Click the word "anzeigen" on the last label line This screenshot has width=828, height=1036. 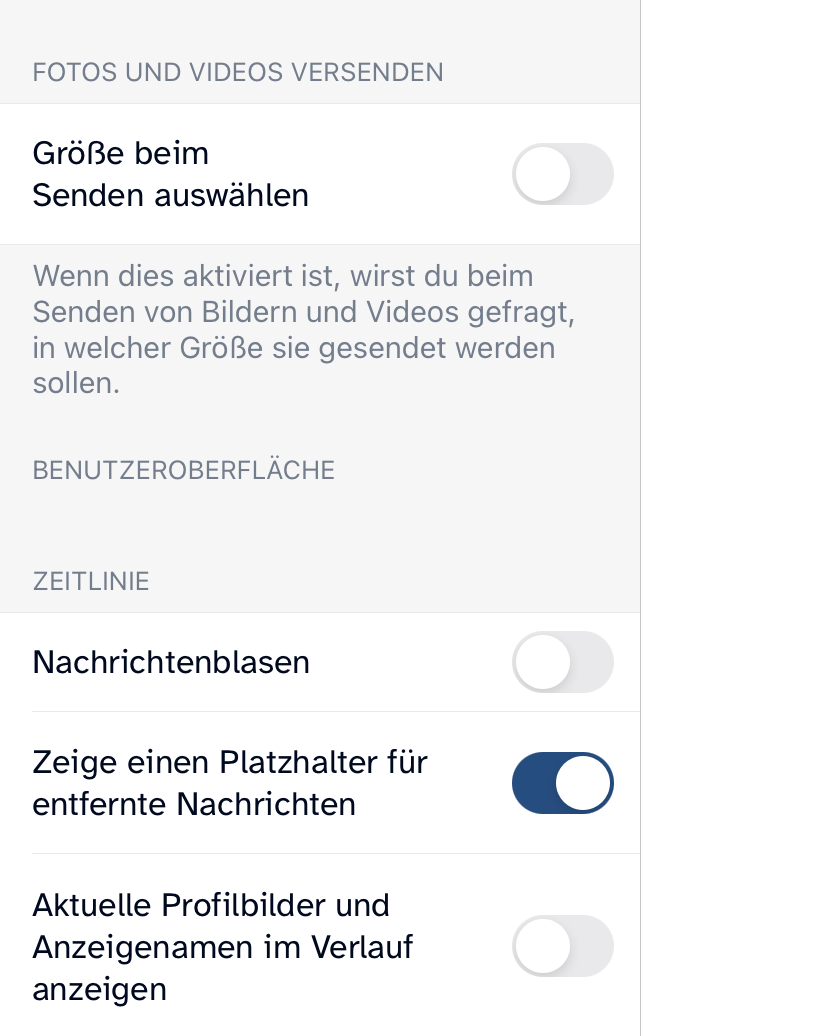(99, 989)
